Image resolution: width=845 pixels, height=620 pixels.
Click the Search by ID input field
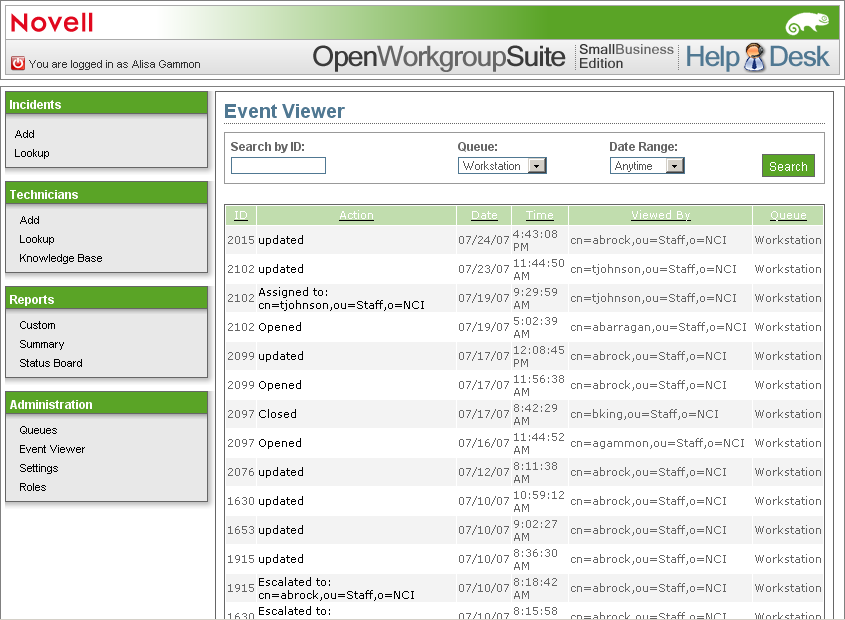[x=278, y=166]
